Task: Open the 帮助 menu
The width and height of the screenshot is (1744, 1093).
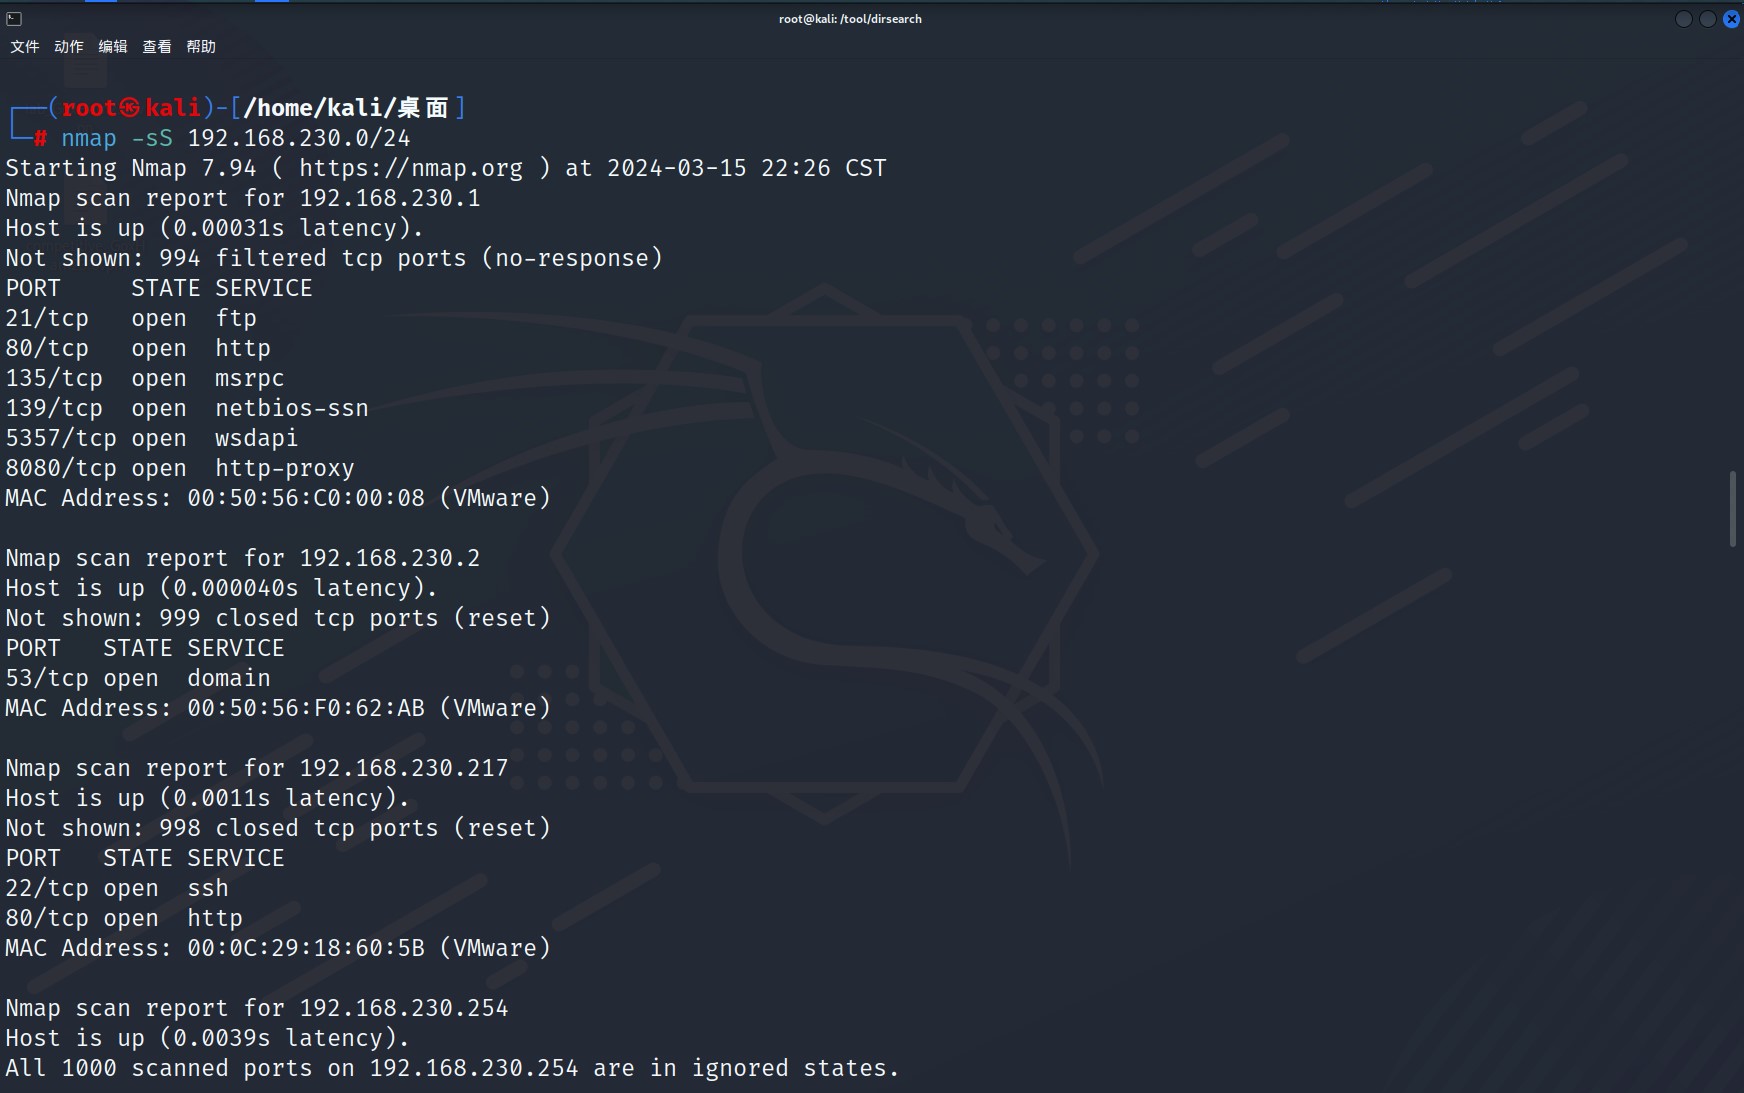Action: pyautogui.click(x=201, y=46)
